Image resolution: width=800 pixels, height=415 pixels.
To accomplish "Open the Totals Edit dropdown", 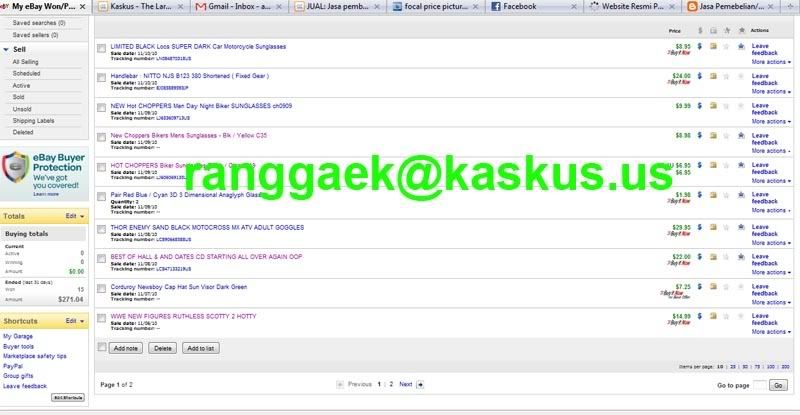I will coord(74,216).
